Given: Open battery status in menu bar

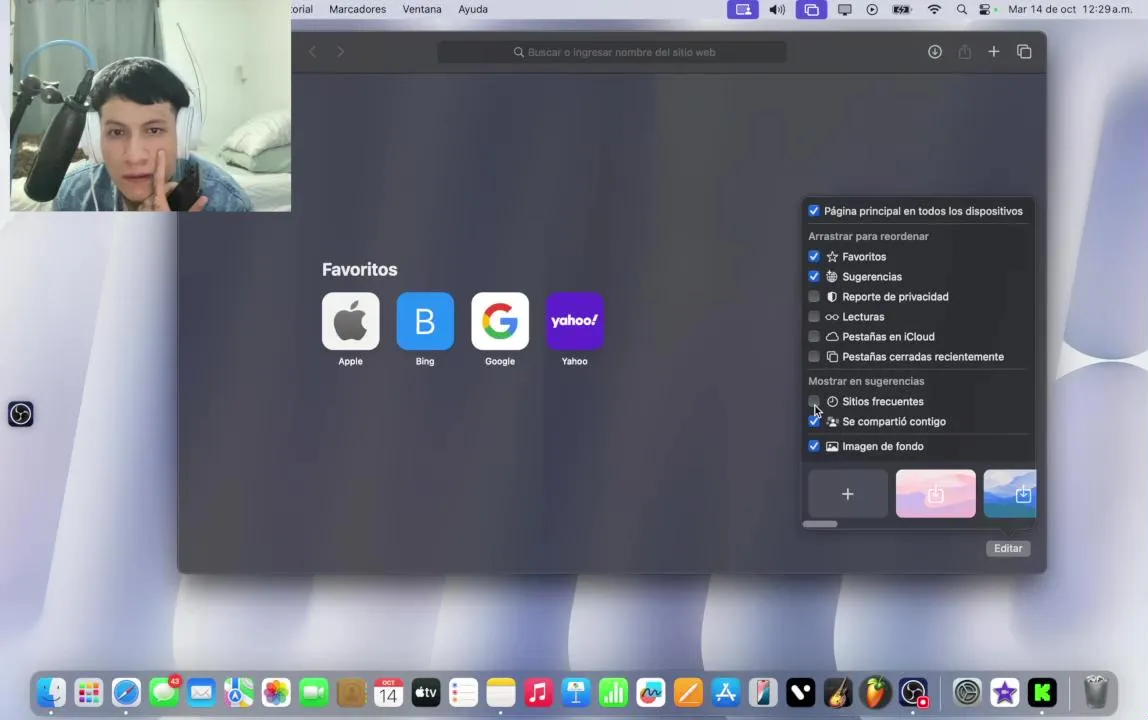Looking at the screenshot, I should pyautogui.click(x=901, y=10).
